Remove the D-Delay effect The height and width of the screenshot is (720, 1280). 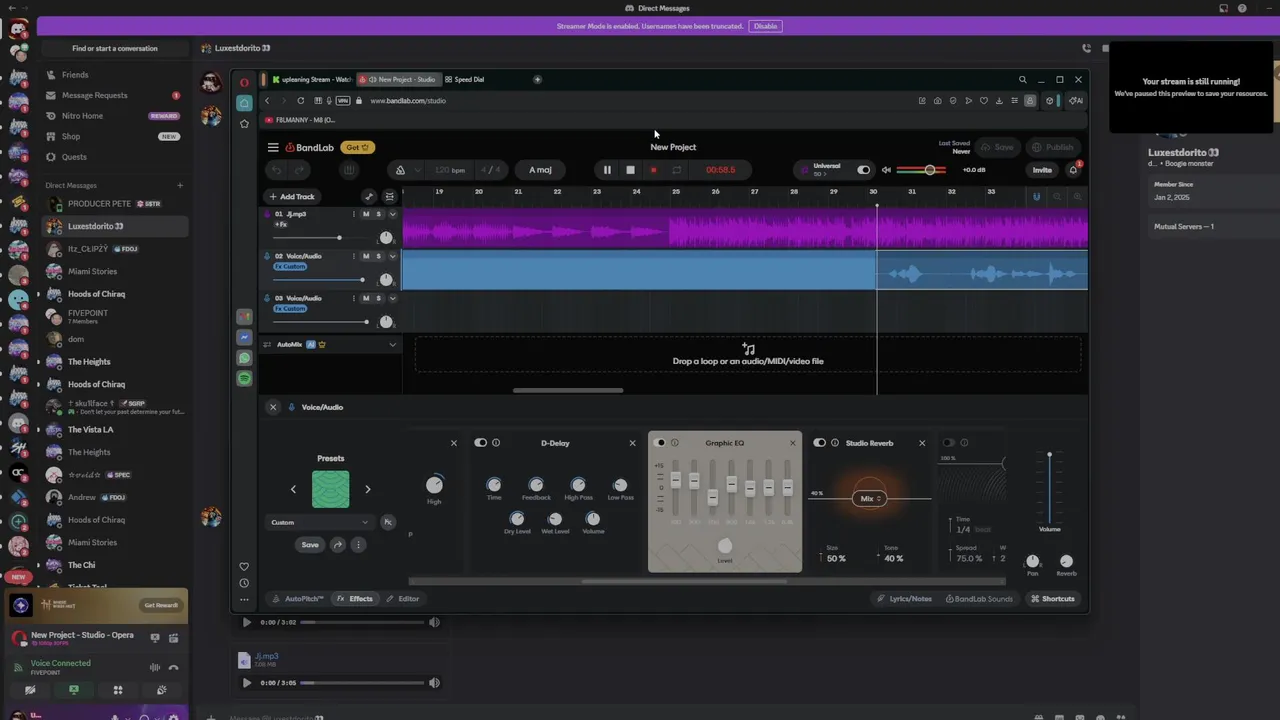pos(632,443)
